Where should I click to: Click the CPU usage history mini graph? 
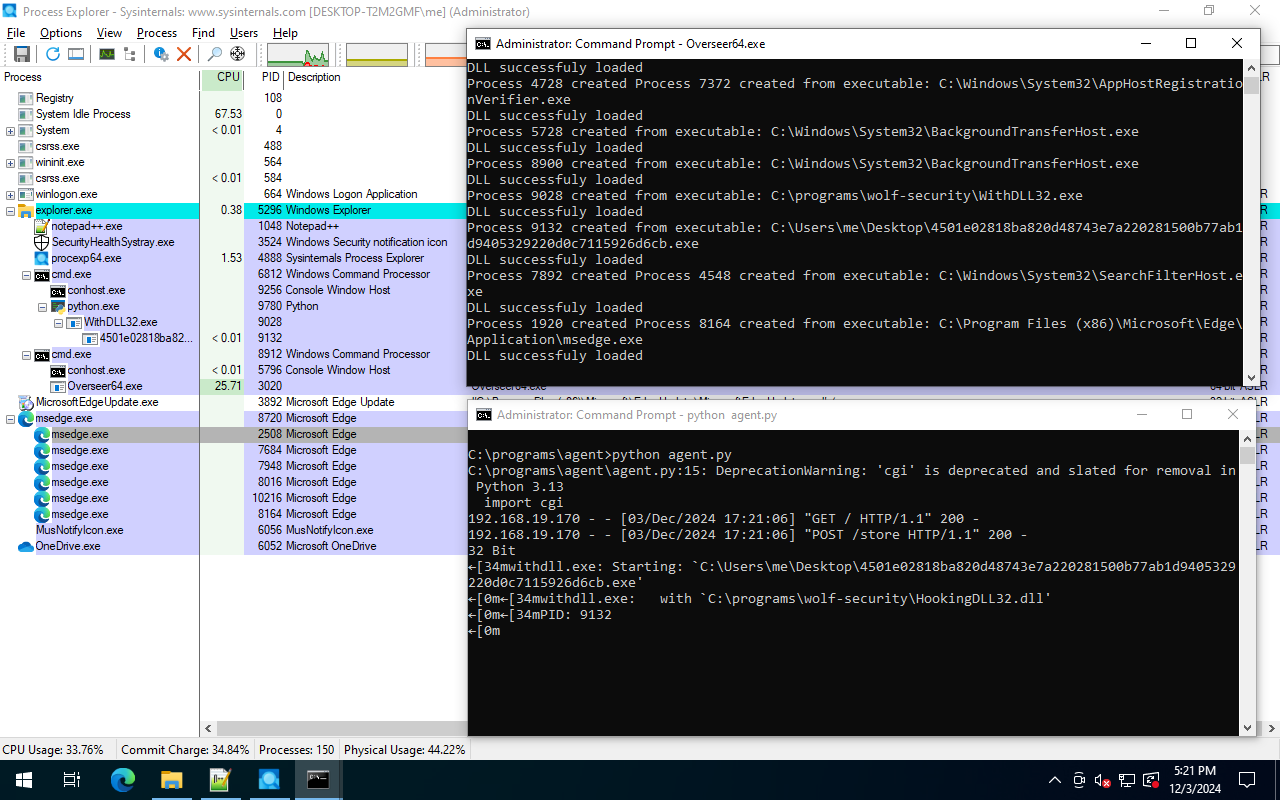tap(297, 54)
